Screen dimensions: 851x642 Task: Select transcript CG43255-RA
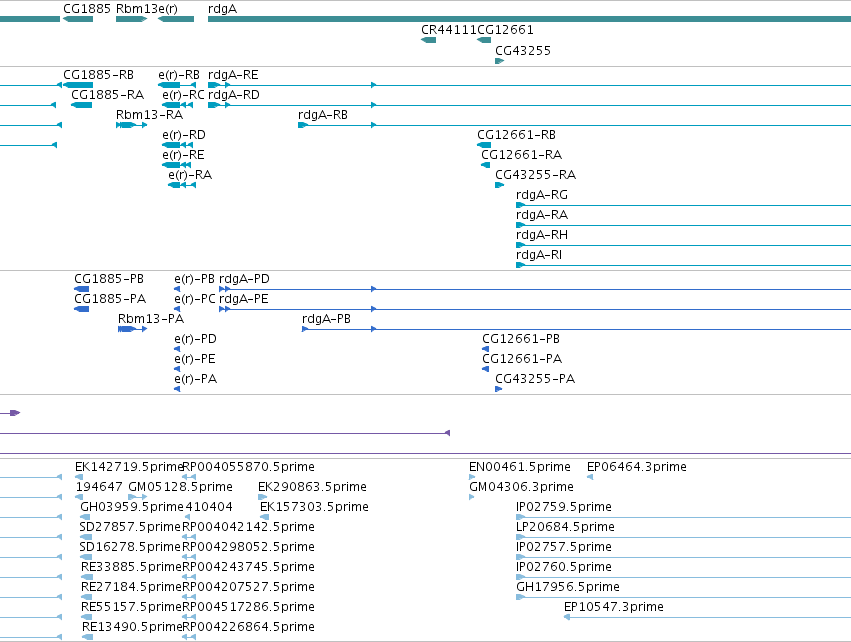click(536, 175)
